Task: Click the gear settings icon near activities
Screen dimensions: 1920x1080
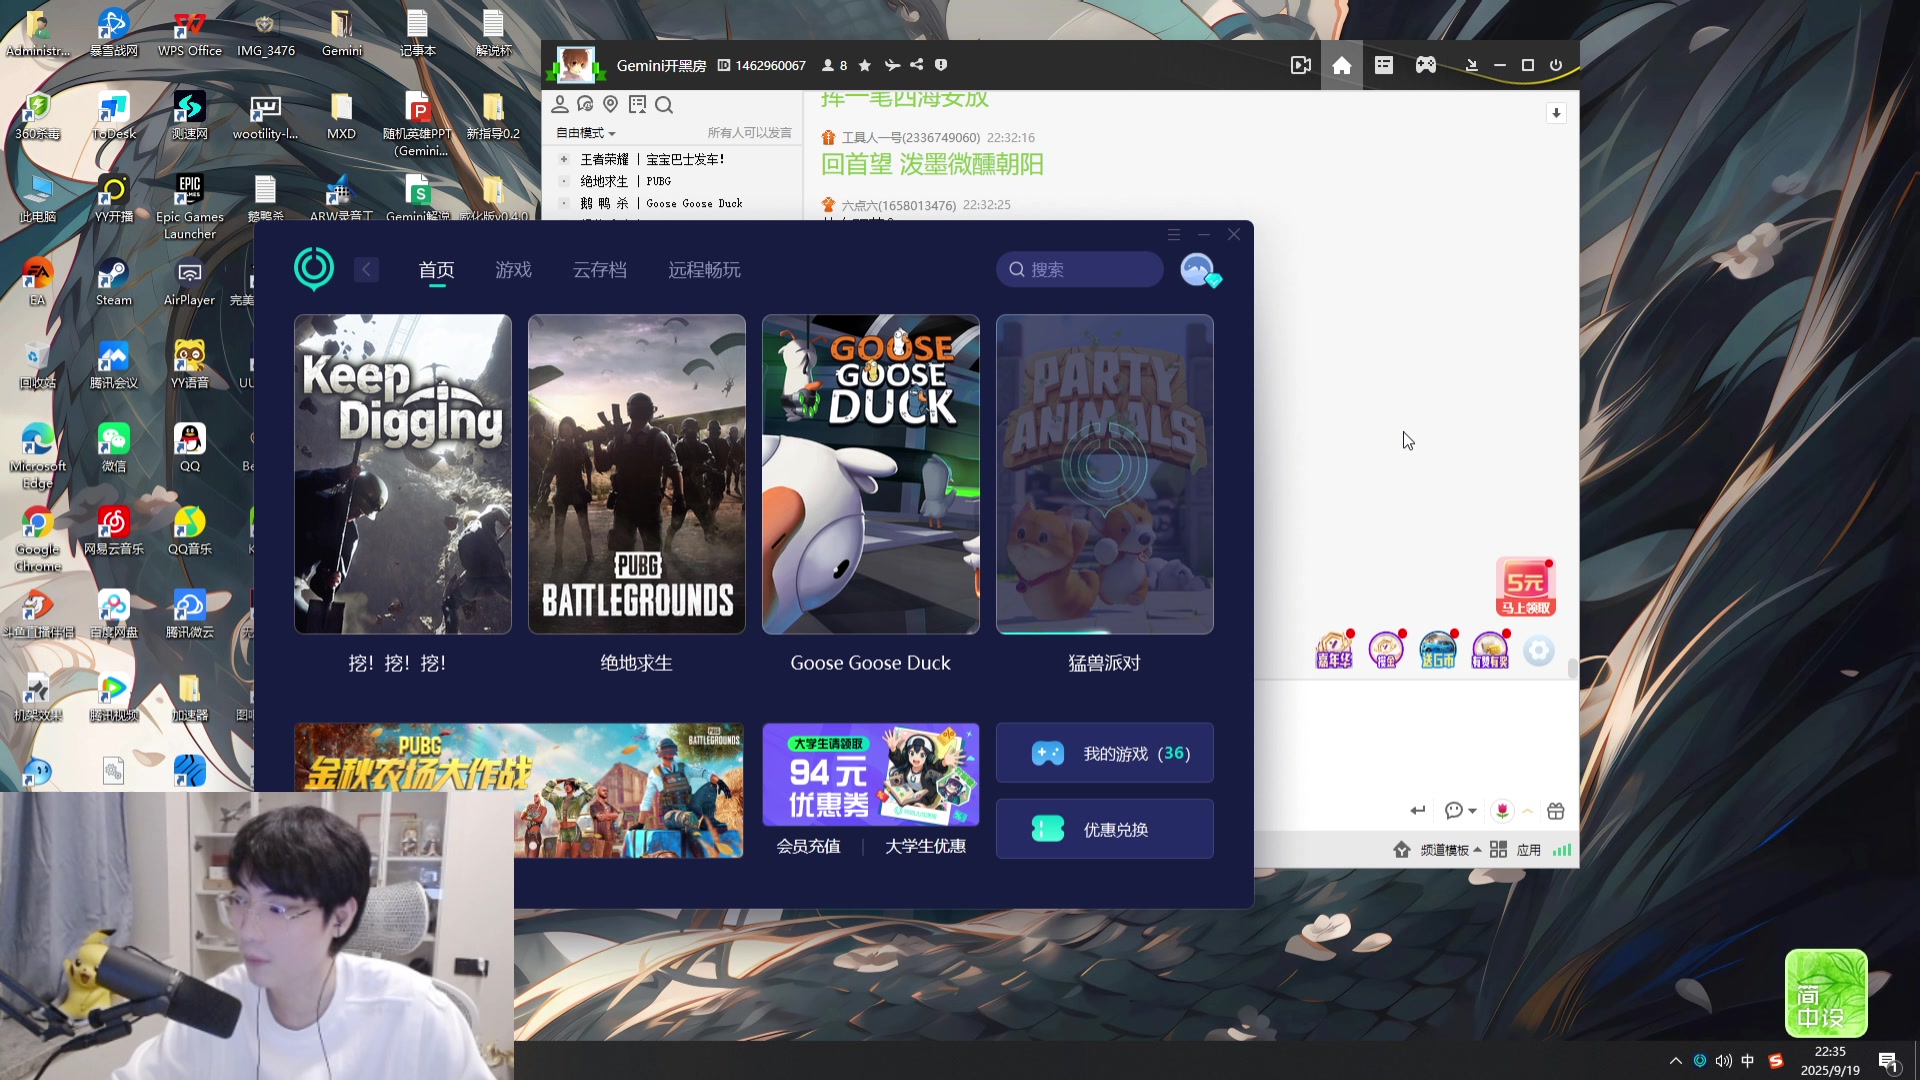Action: [1539, 651]
